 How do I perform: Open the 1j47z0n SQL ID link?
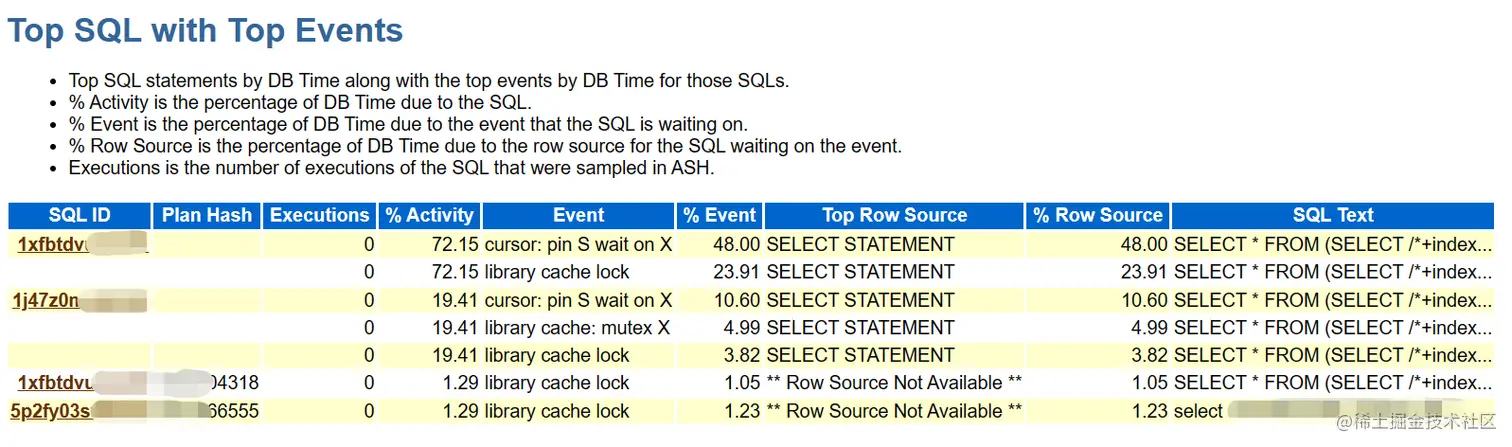pyautogui.click(x=46, y=300)
